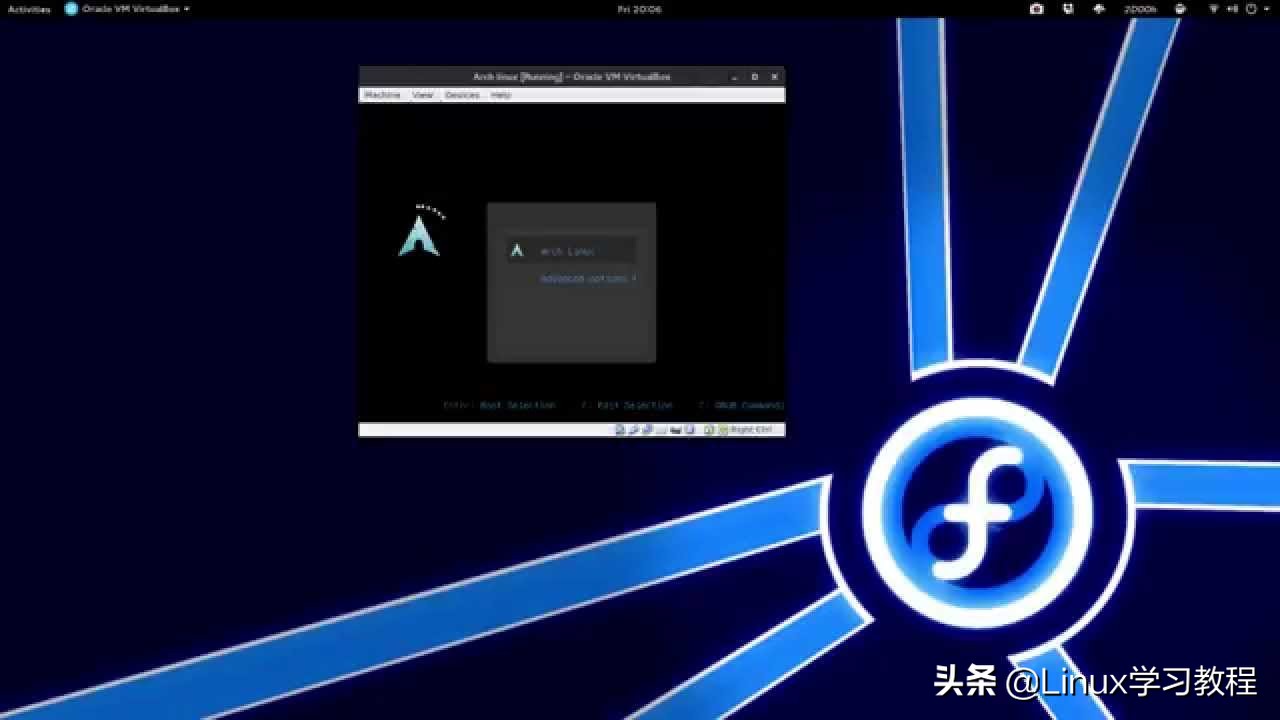This screenshot has height=720, width=1280.
Task: Open the Devices menu in VirtualBox
Action: tap(461, 95)
